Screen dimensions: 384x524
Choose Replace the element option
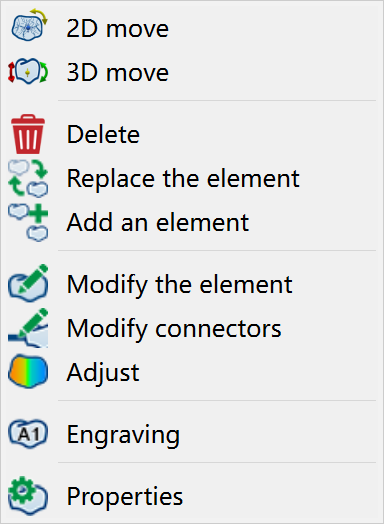click(x=192, y=178)
